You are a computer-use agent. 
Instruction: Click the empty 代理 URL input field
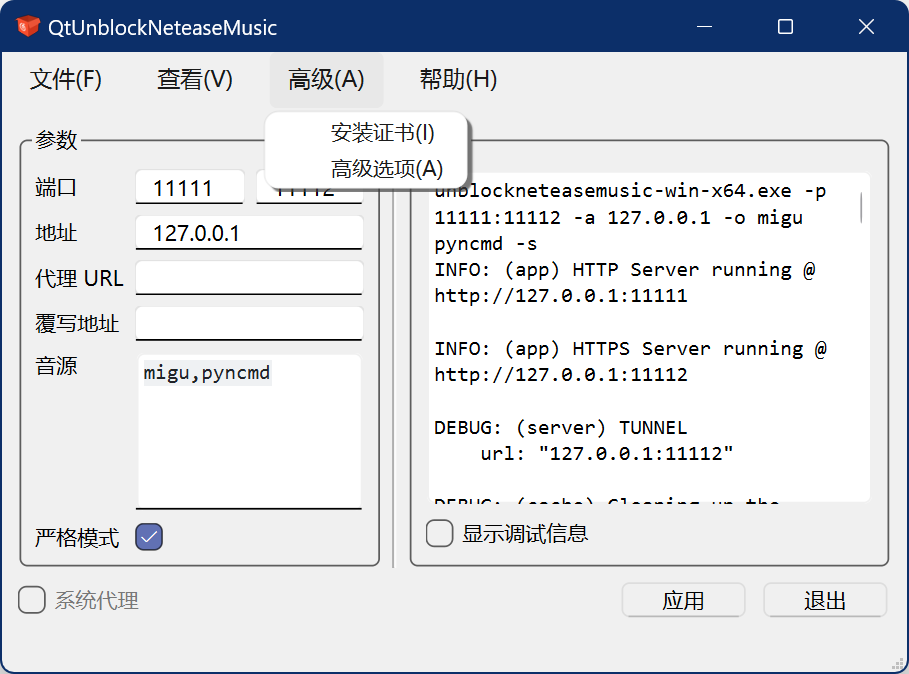click(249, 278)
